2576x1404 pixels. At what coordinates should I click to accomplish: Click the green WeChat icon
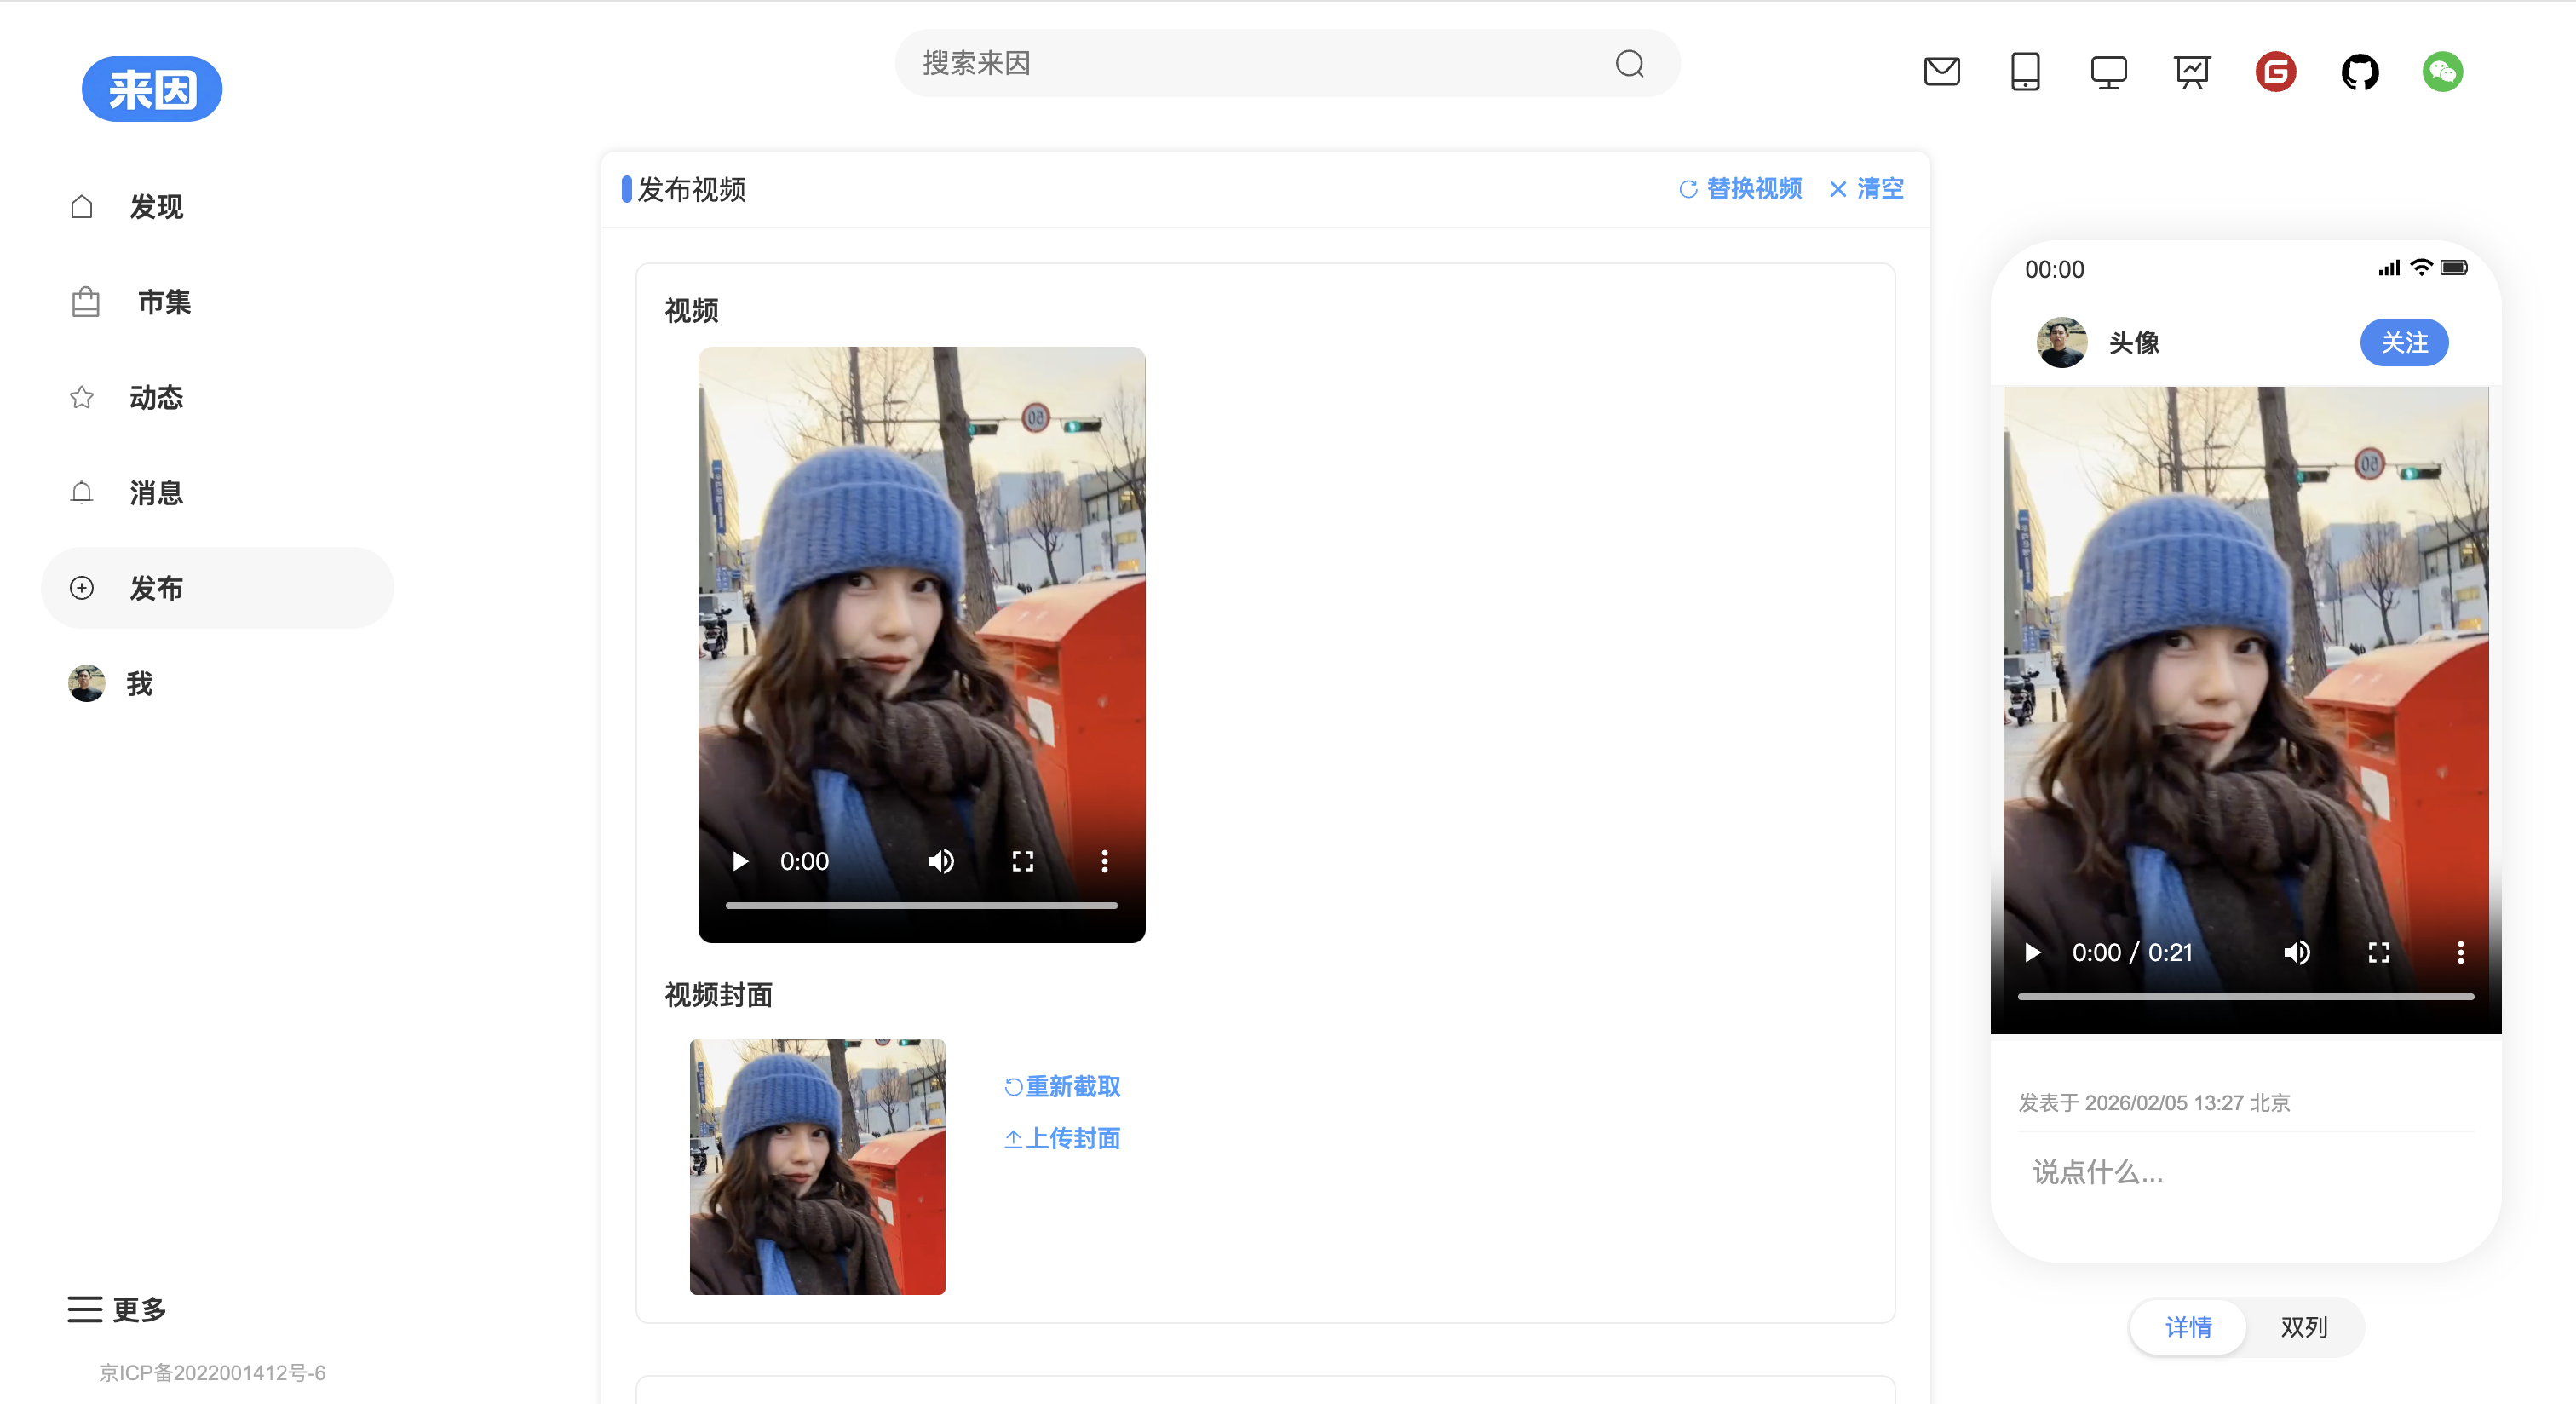click(x=2442, y=72)
